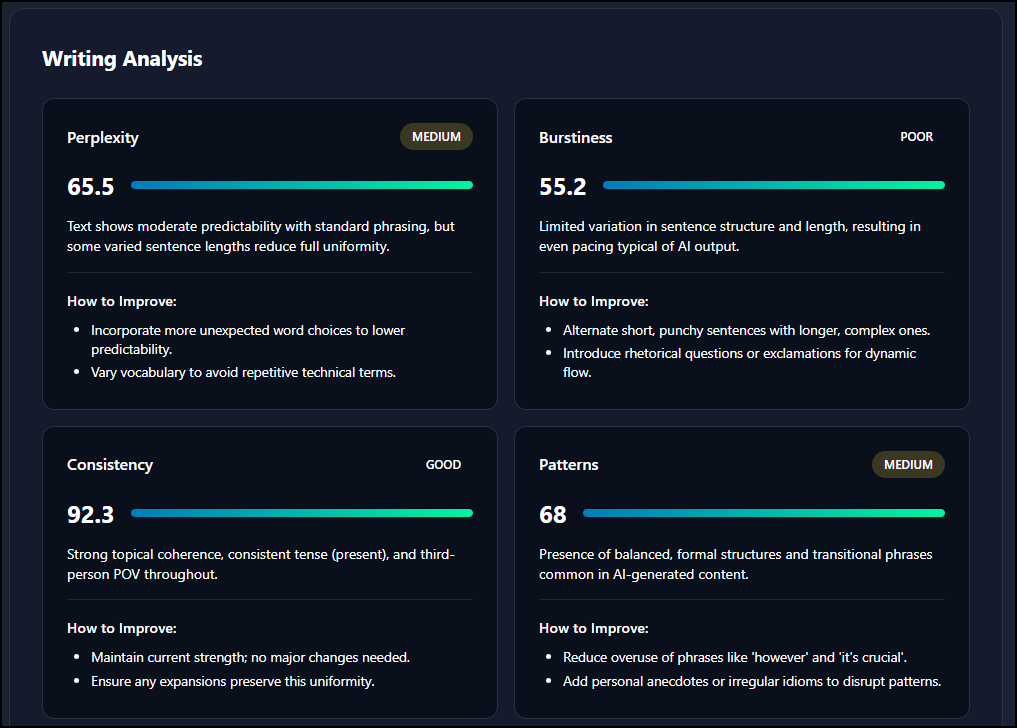Click the 65.5 Perplexity score value
The width and height of the screenshot is (1017, 728).
(91, 187)
